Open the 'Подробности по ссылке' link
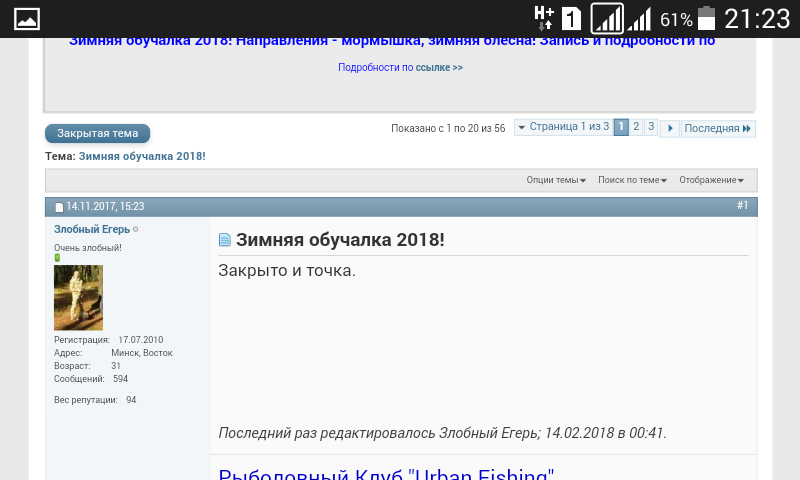Screen dimensions: 800x480 [x=400, y=68]
